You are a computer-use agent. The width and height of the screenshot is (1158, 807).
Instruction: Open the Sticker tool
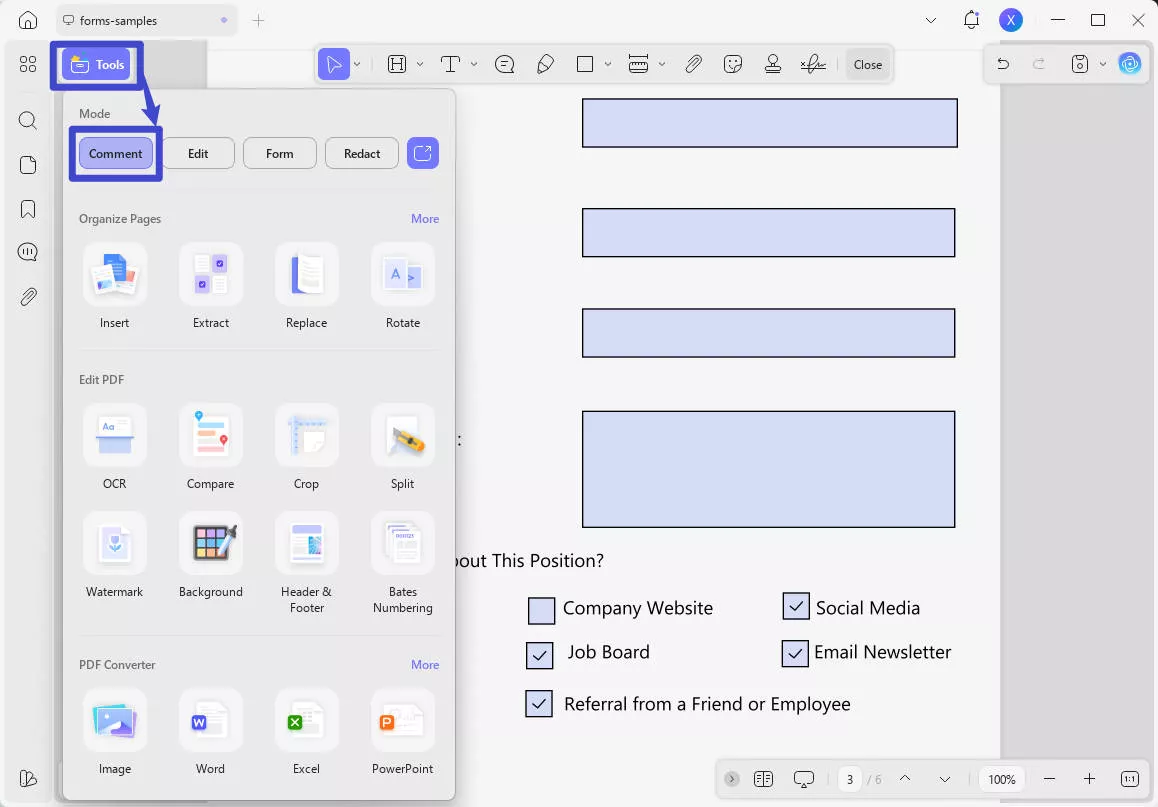click(733, 63)
